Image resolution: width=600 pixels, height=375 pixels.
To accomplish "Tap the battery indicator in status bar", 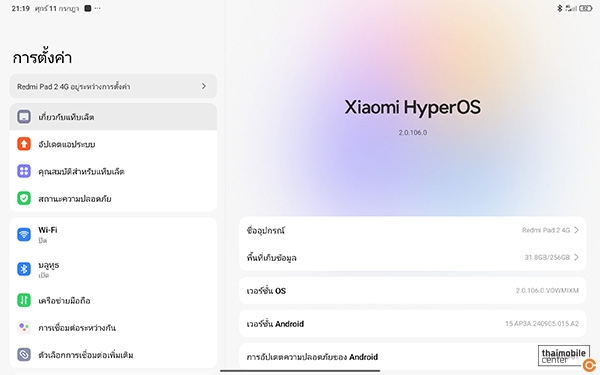I will coord(585,8).
